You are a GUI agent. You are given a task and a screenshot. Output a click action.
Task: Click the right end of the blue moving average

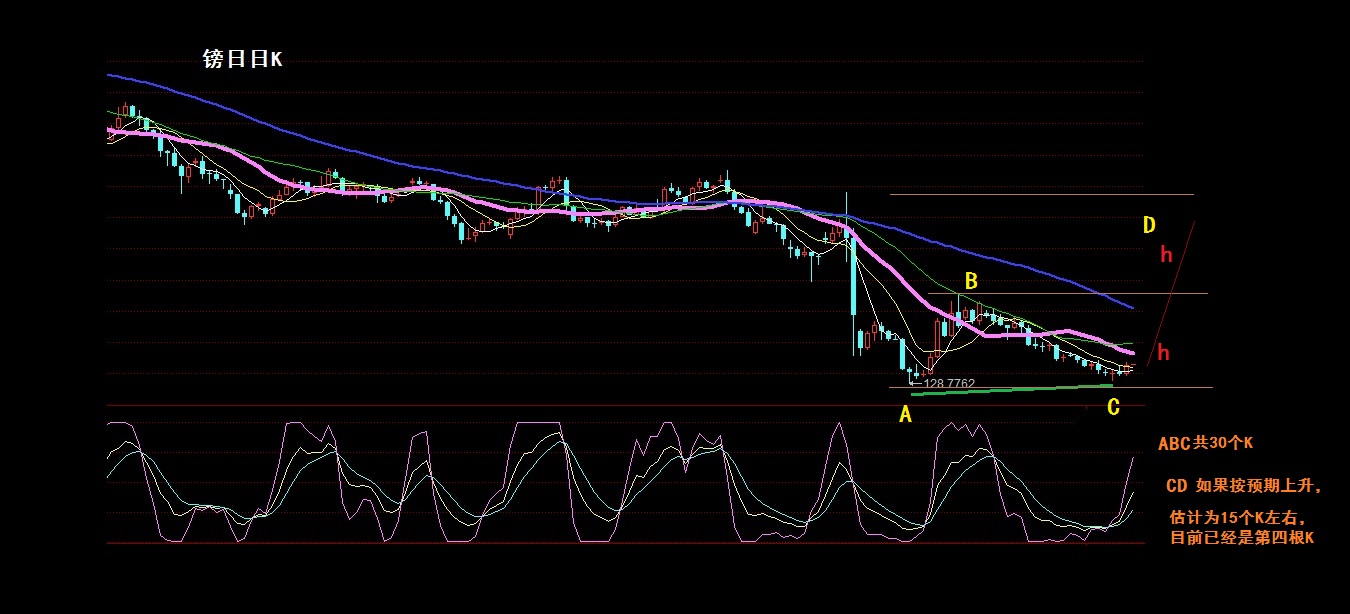click(1130, 306)
